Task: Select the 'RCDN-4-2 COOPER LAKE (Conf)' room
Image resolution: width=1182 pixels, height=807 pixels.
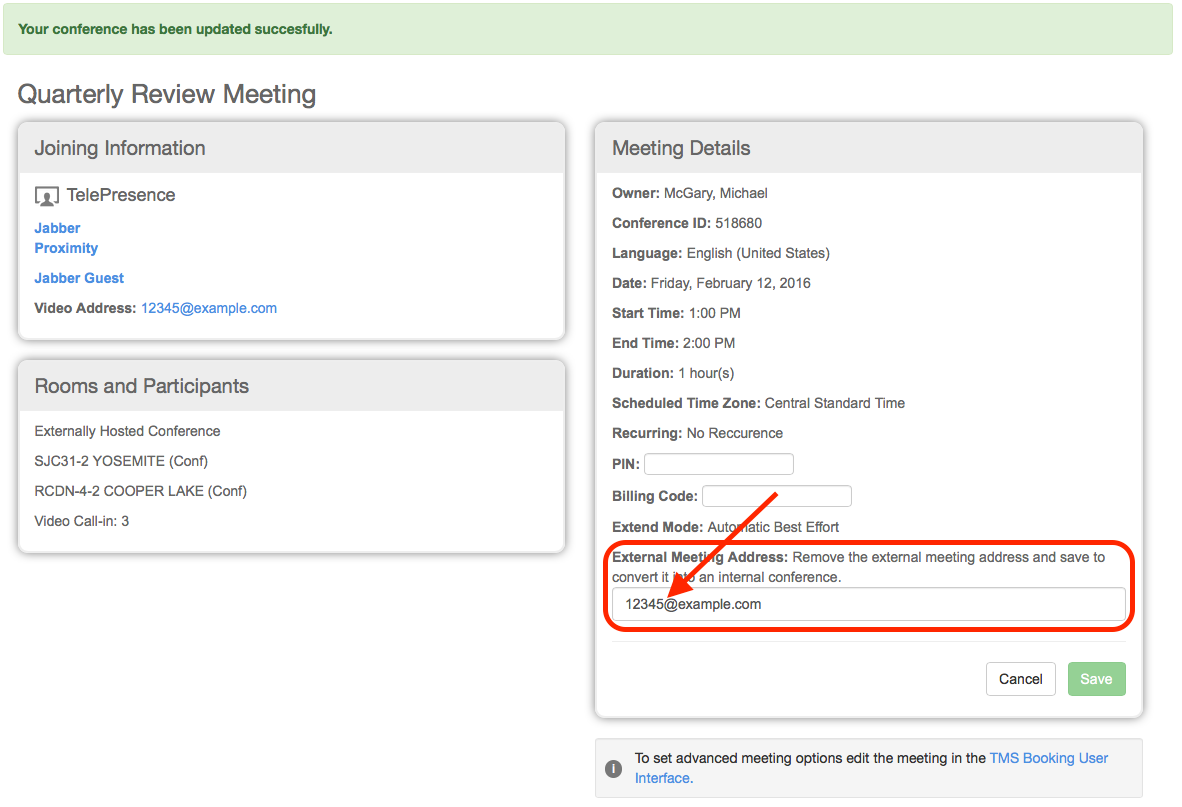Action: pos(141,491)
